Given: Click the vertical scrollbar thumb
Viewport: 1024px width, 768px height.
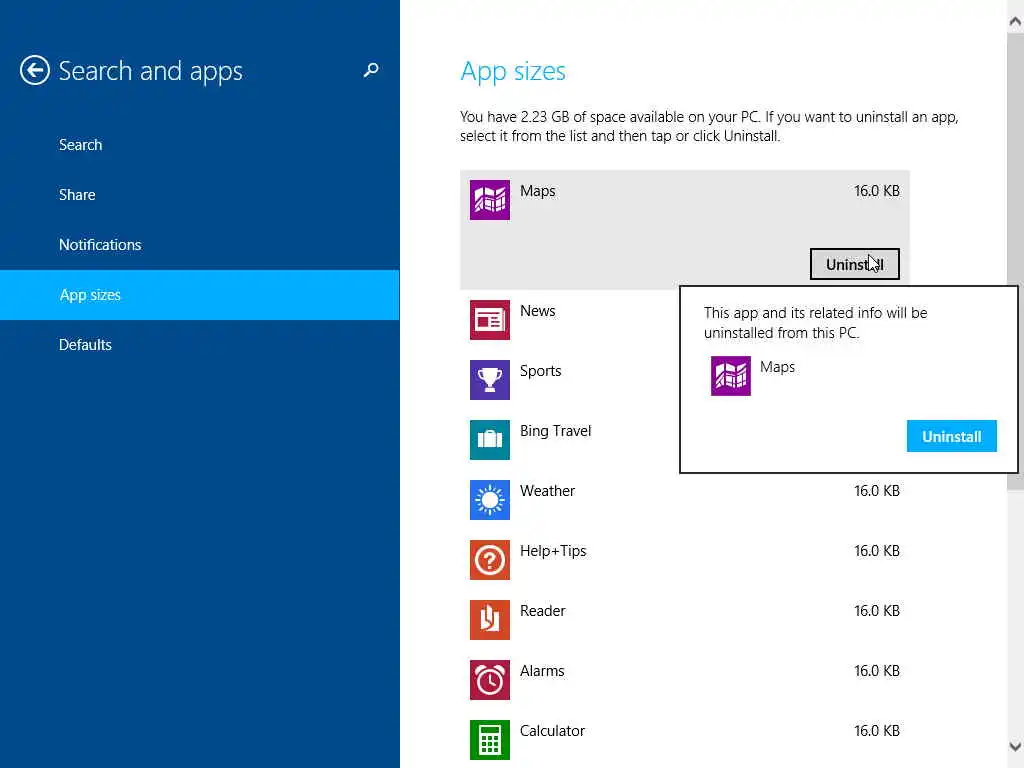Looking at the screenshot, I should click(1015, 261).
